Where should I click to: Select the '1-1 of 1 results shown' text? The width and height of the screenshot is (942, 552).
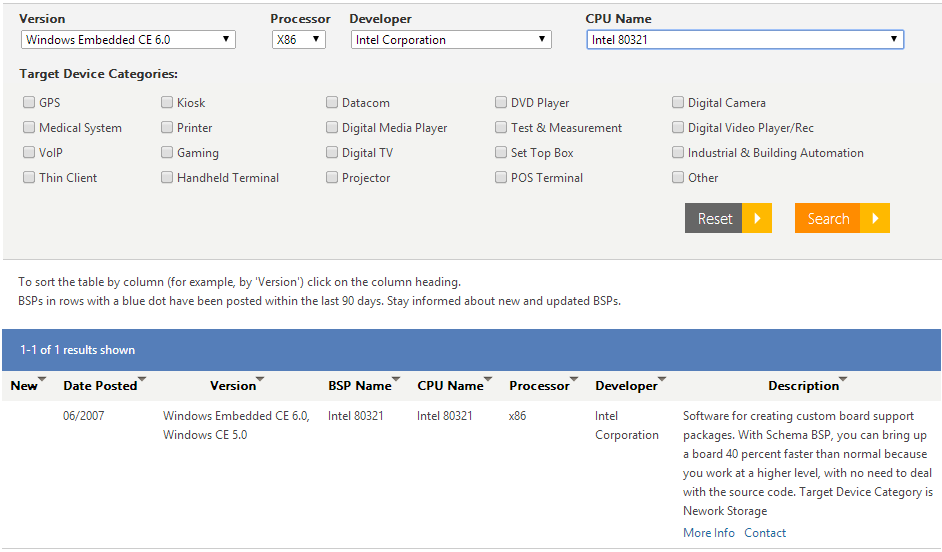coord(77,350)
